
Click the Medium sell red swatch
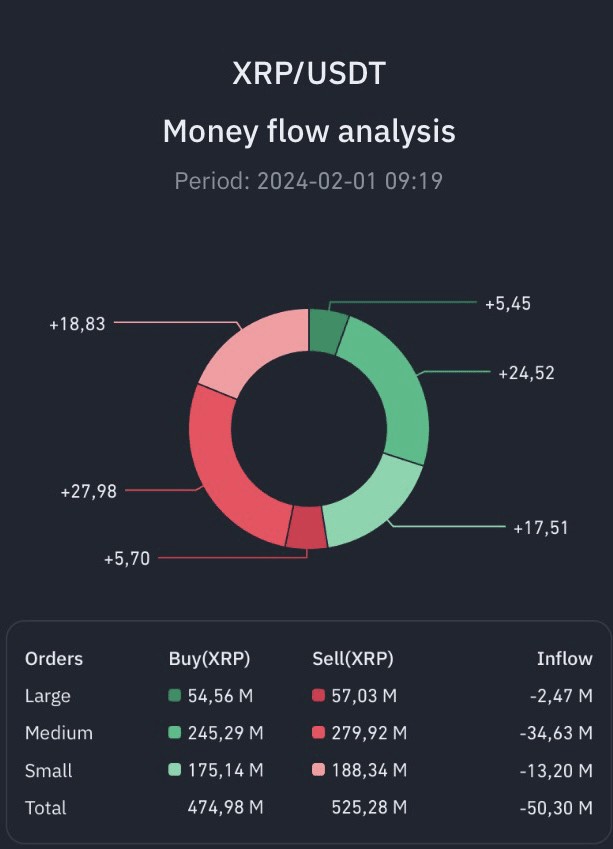319,733
